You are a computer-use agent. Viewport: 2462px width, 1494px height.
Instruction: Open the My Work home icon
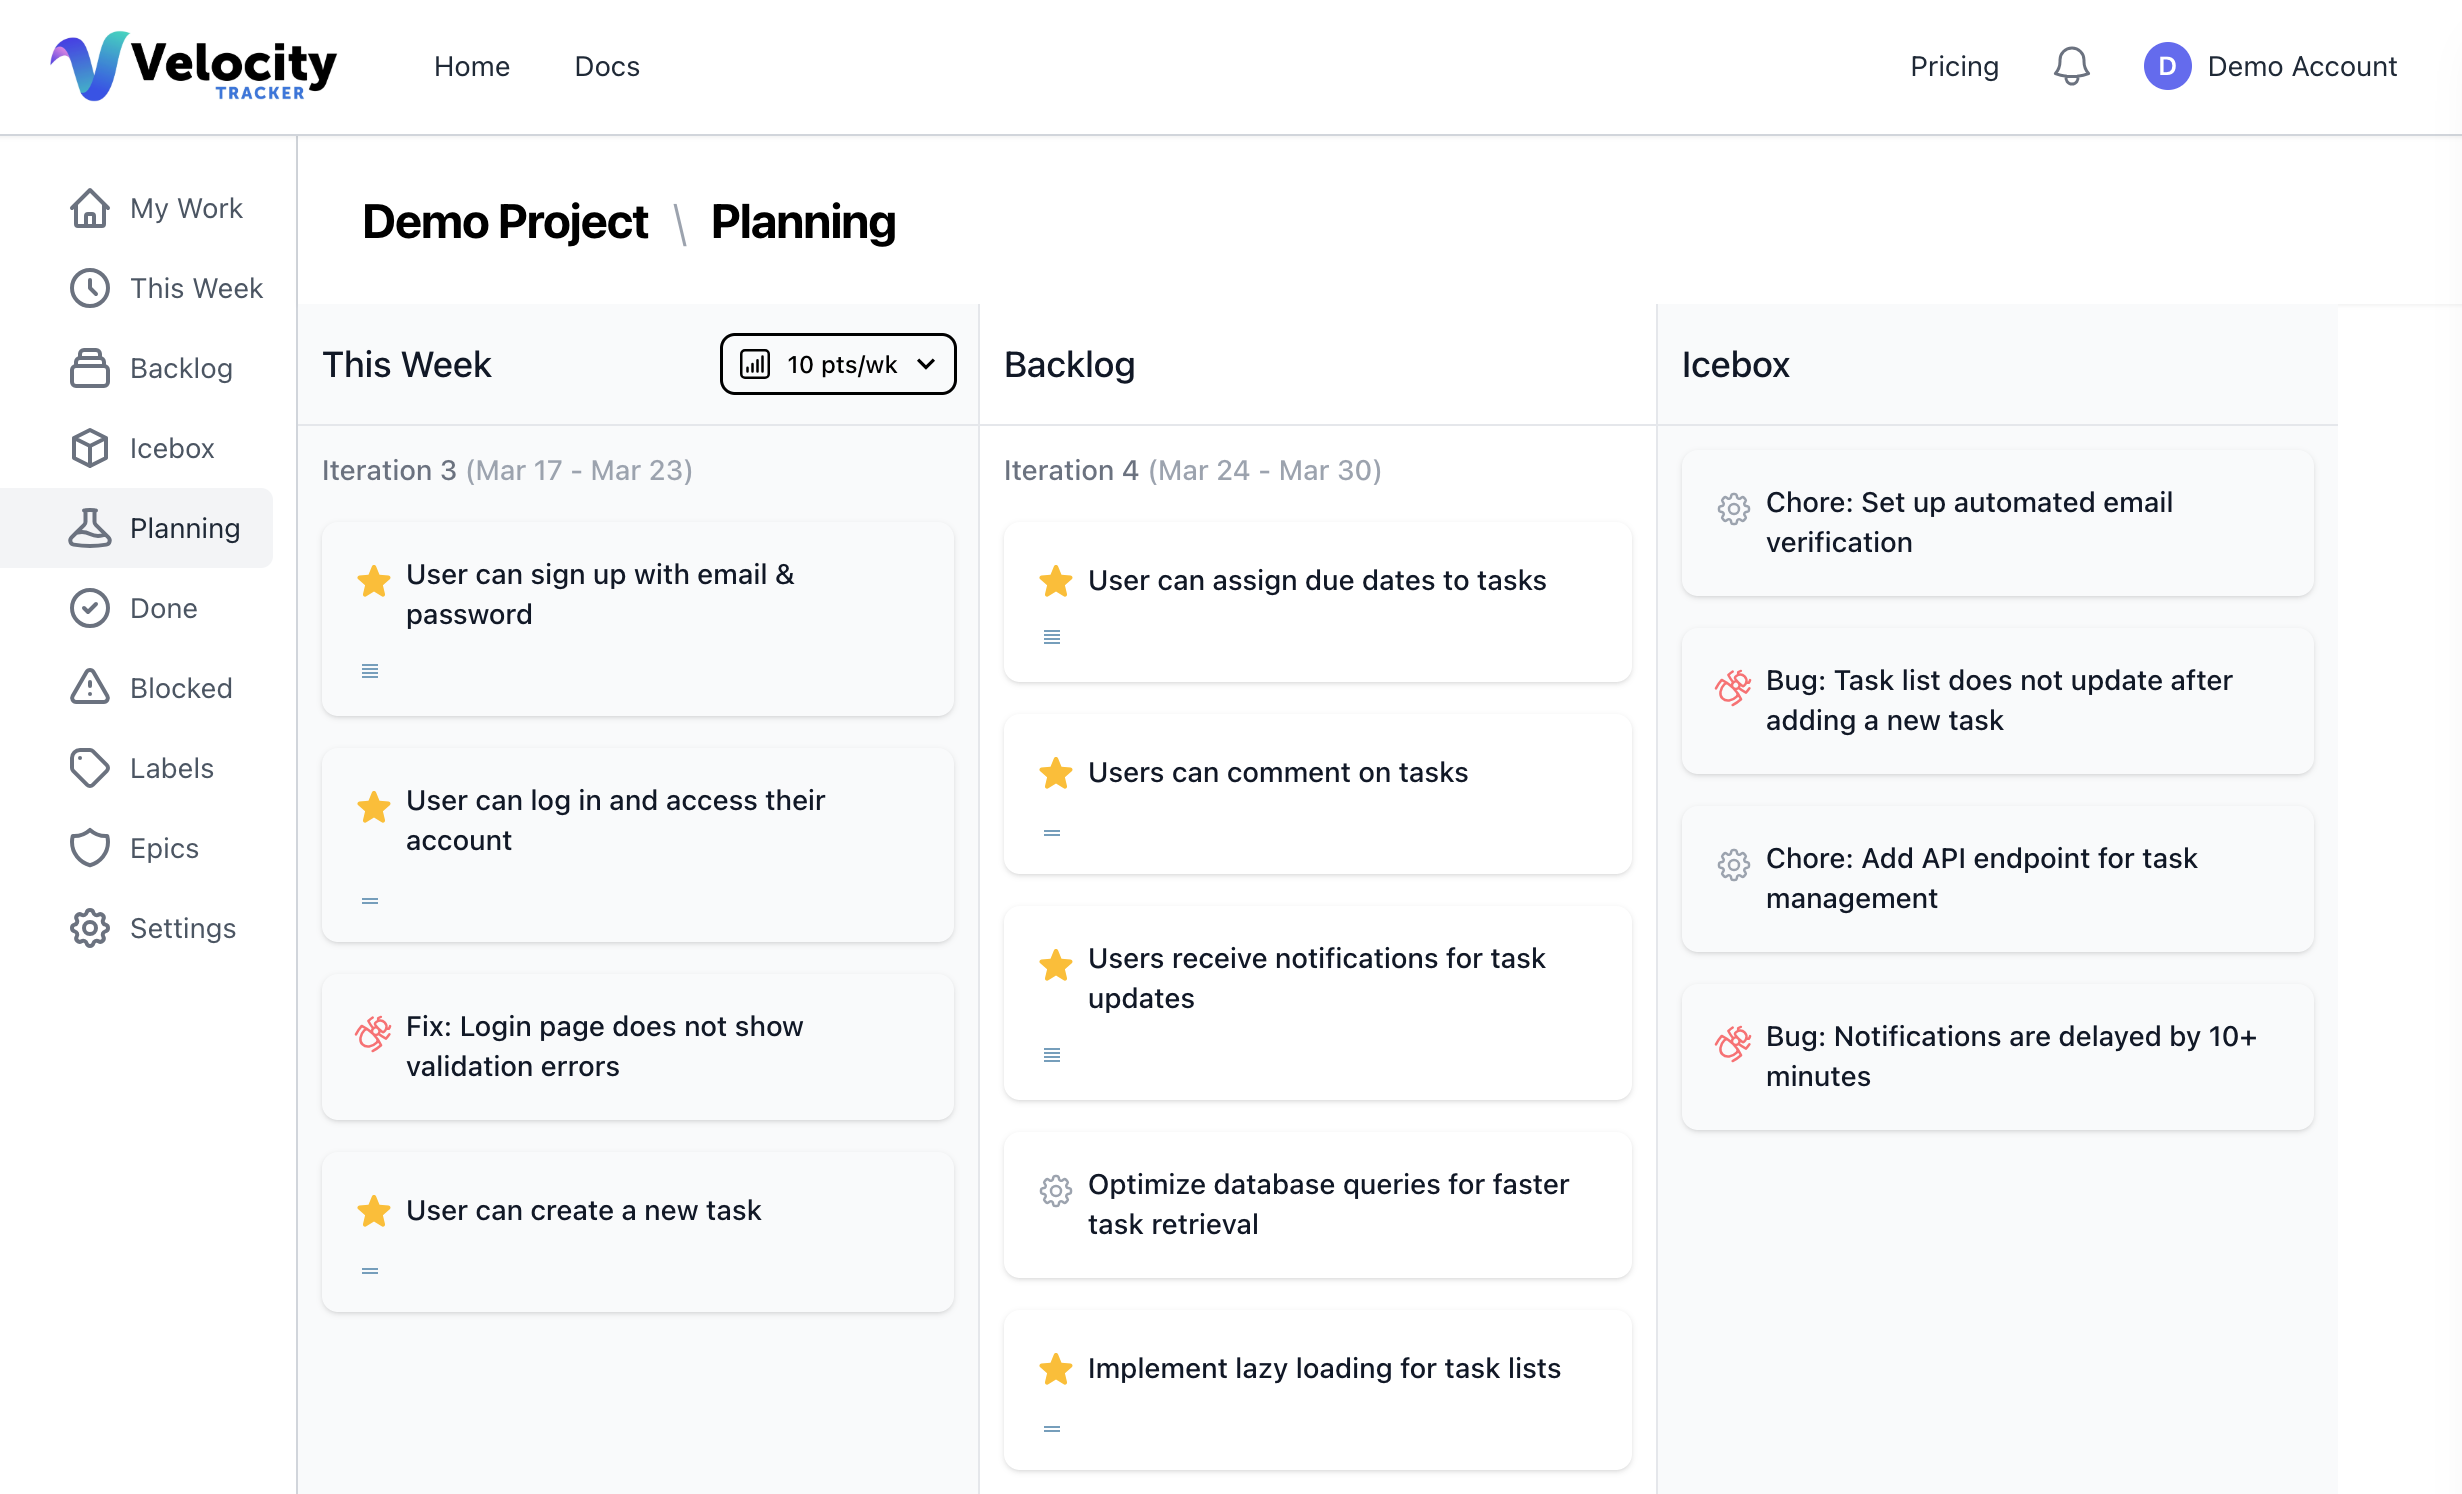(x=90, y=208)
